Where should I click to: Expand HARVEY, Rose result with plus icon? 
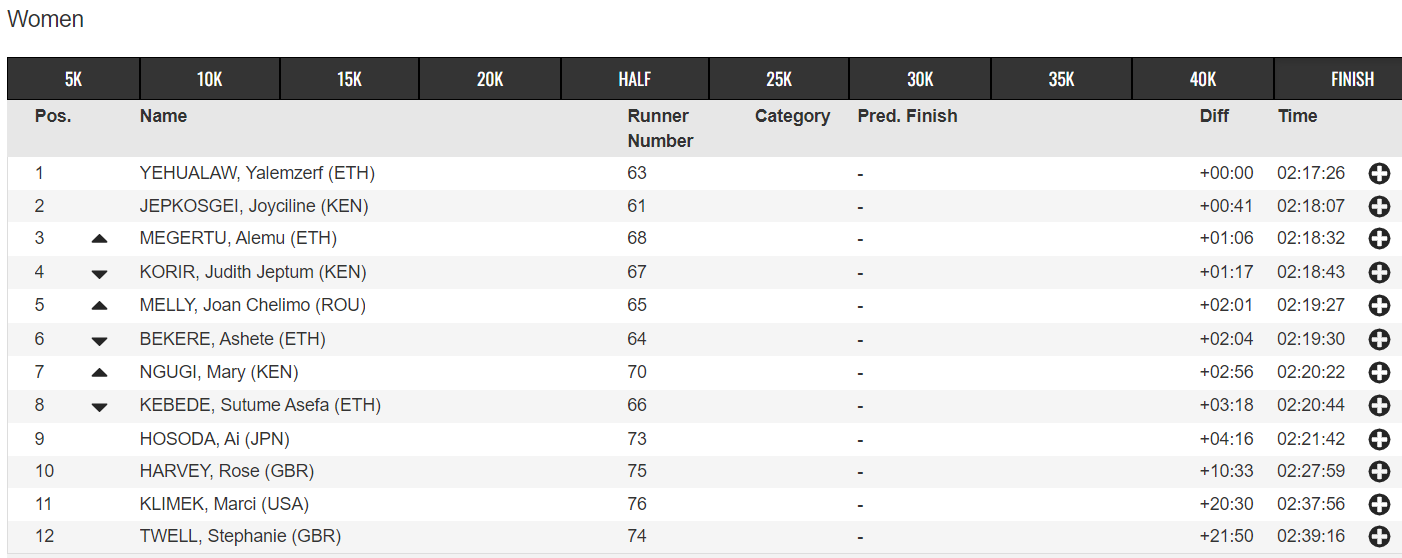coord(1379,471)
